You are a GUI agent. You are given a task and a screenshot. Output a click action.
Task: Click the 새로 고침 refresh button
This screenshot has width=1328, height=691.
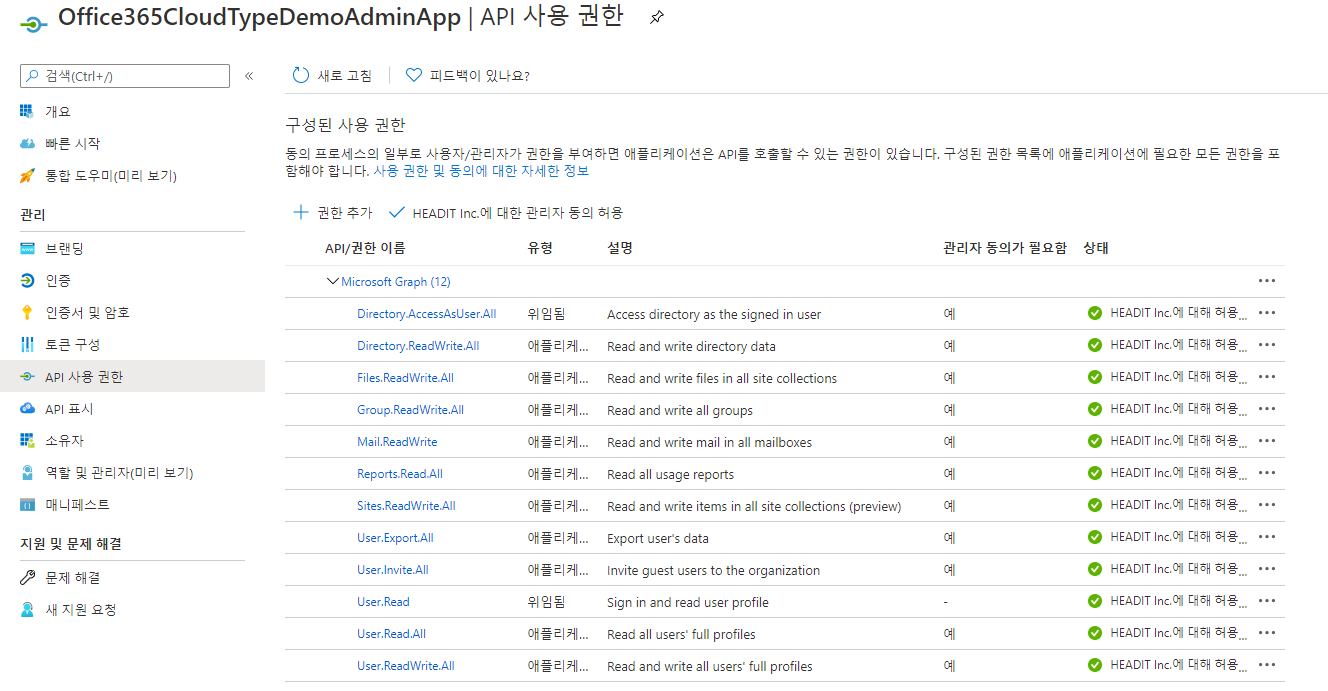click(x=332, y=75)
